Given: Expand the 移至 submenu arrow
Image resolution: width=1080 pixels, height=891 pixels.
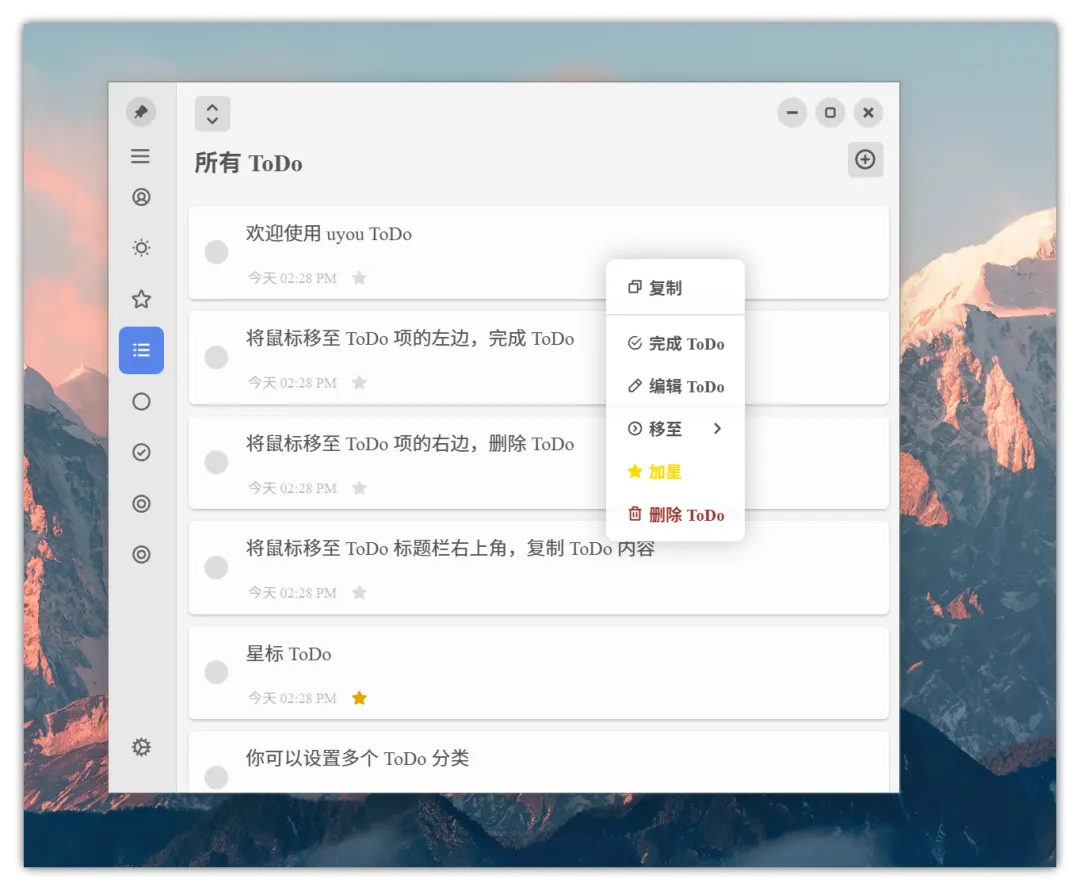Looking at the screenshot, I should click(718, 429).
